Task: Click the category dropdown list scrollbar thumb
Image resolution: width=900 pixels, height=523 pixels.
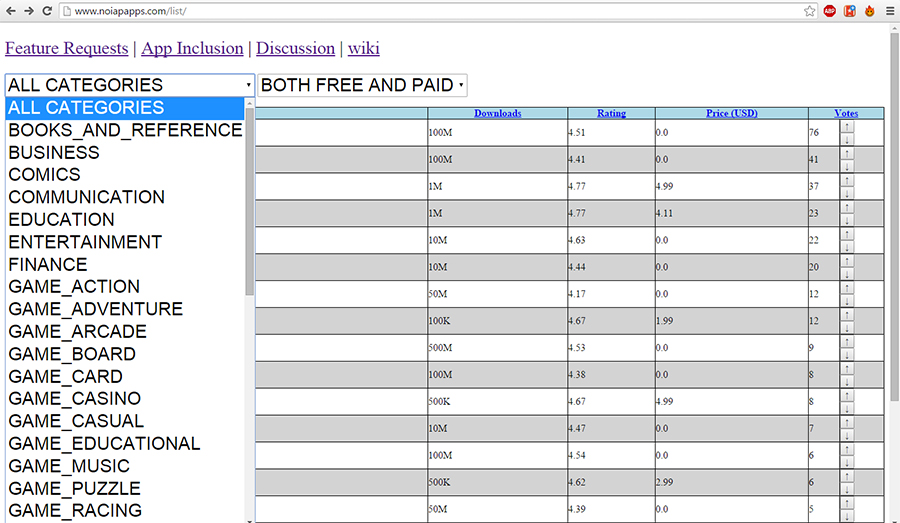Action: tap(249, 202)
